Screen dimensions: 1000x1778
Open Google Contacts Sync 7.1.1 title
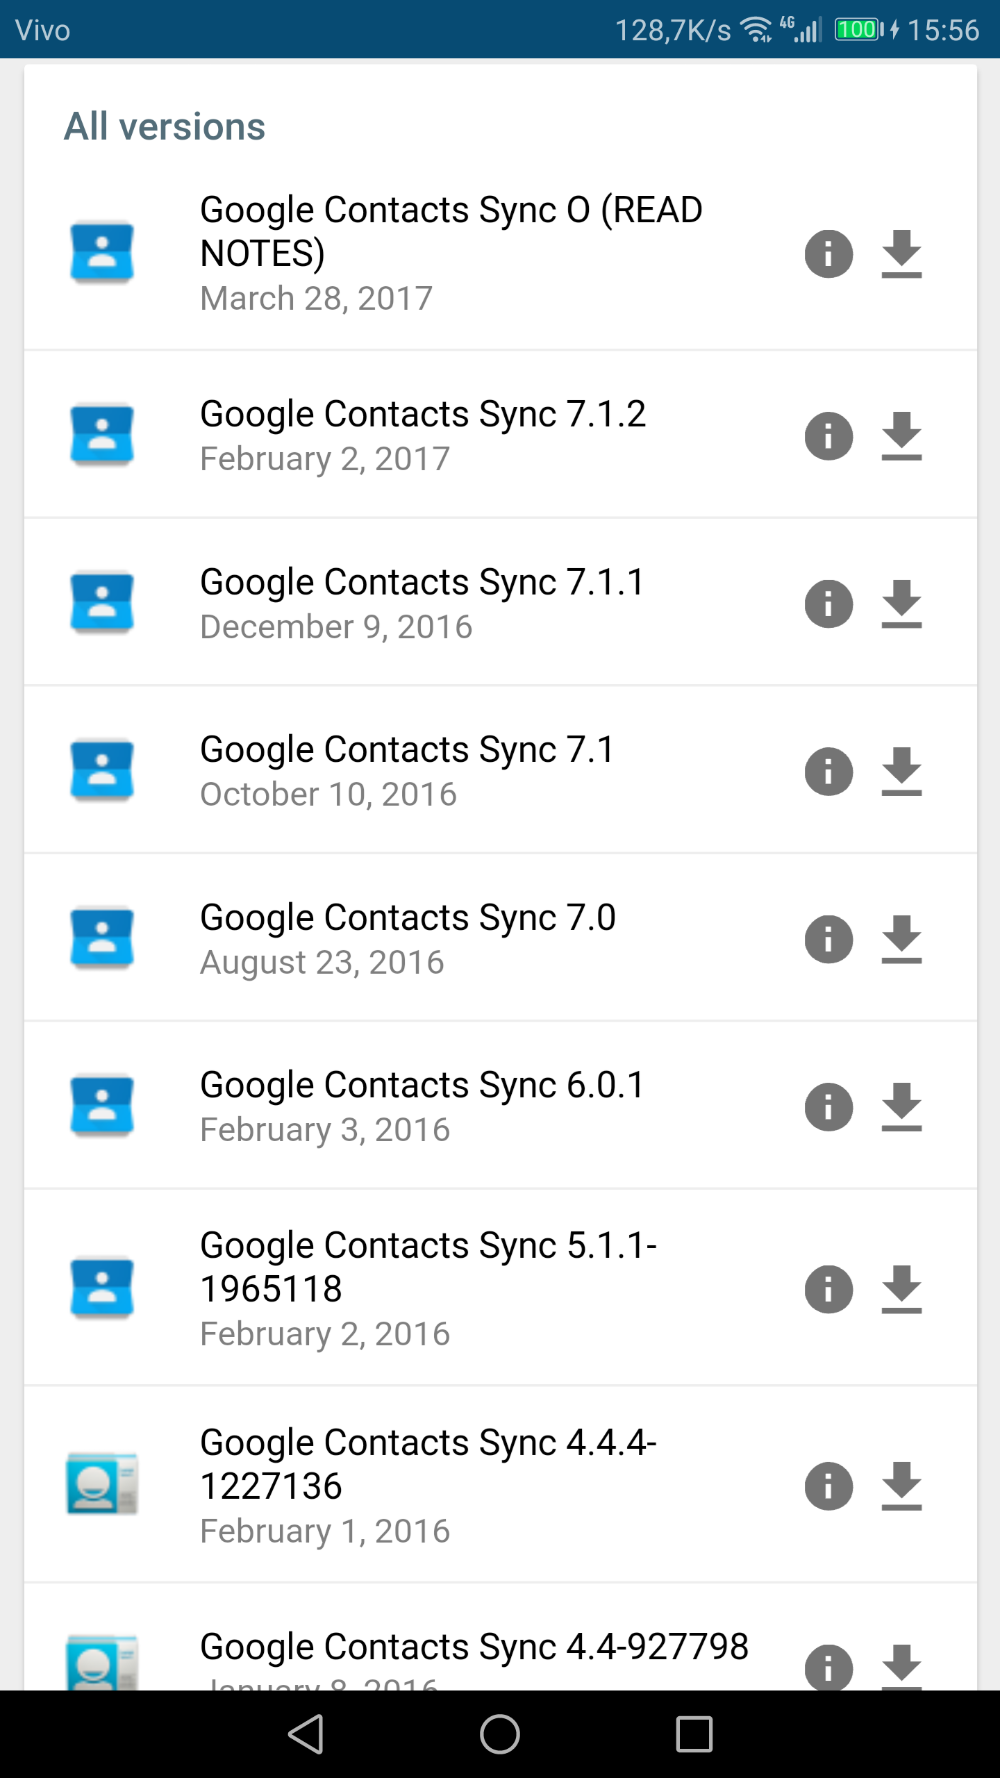coord(423,582)
